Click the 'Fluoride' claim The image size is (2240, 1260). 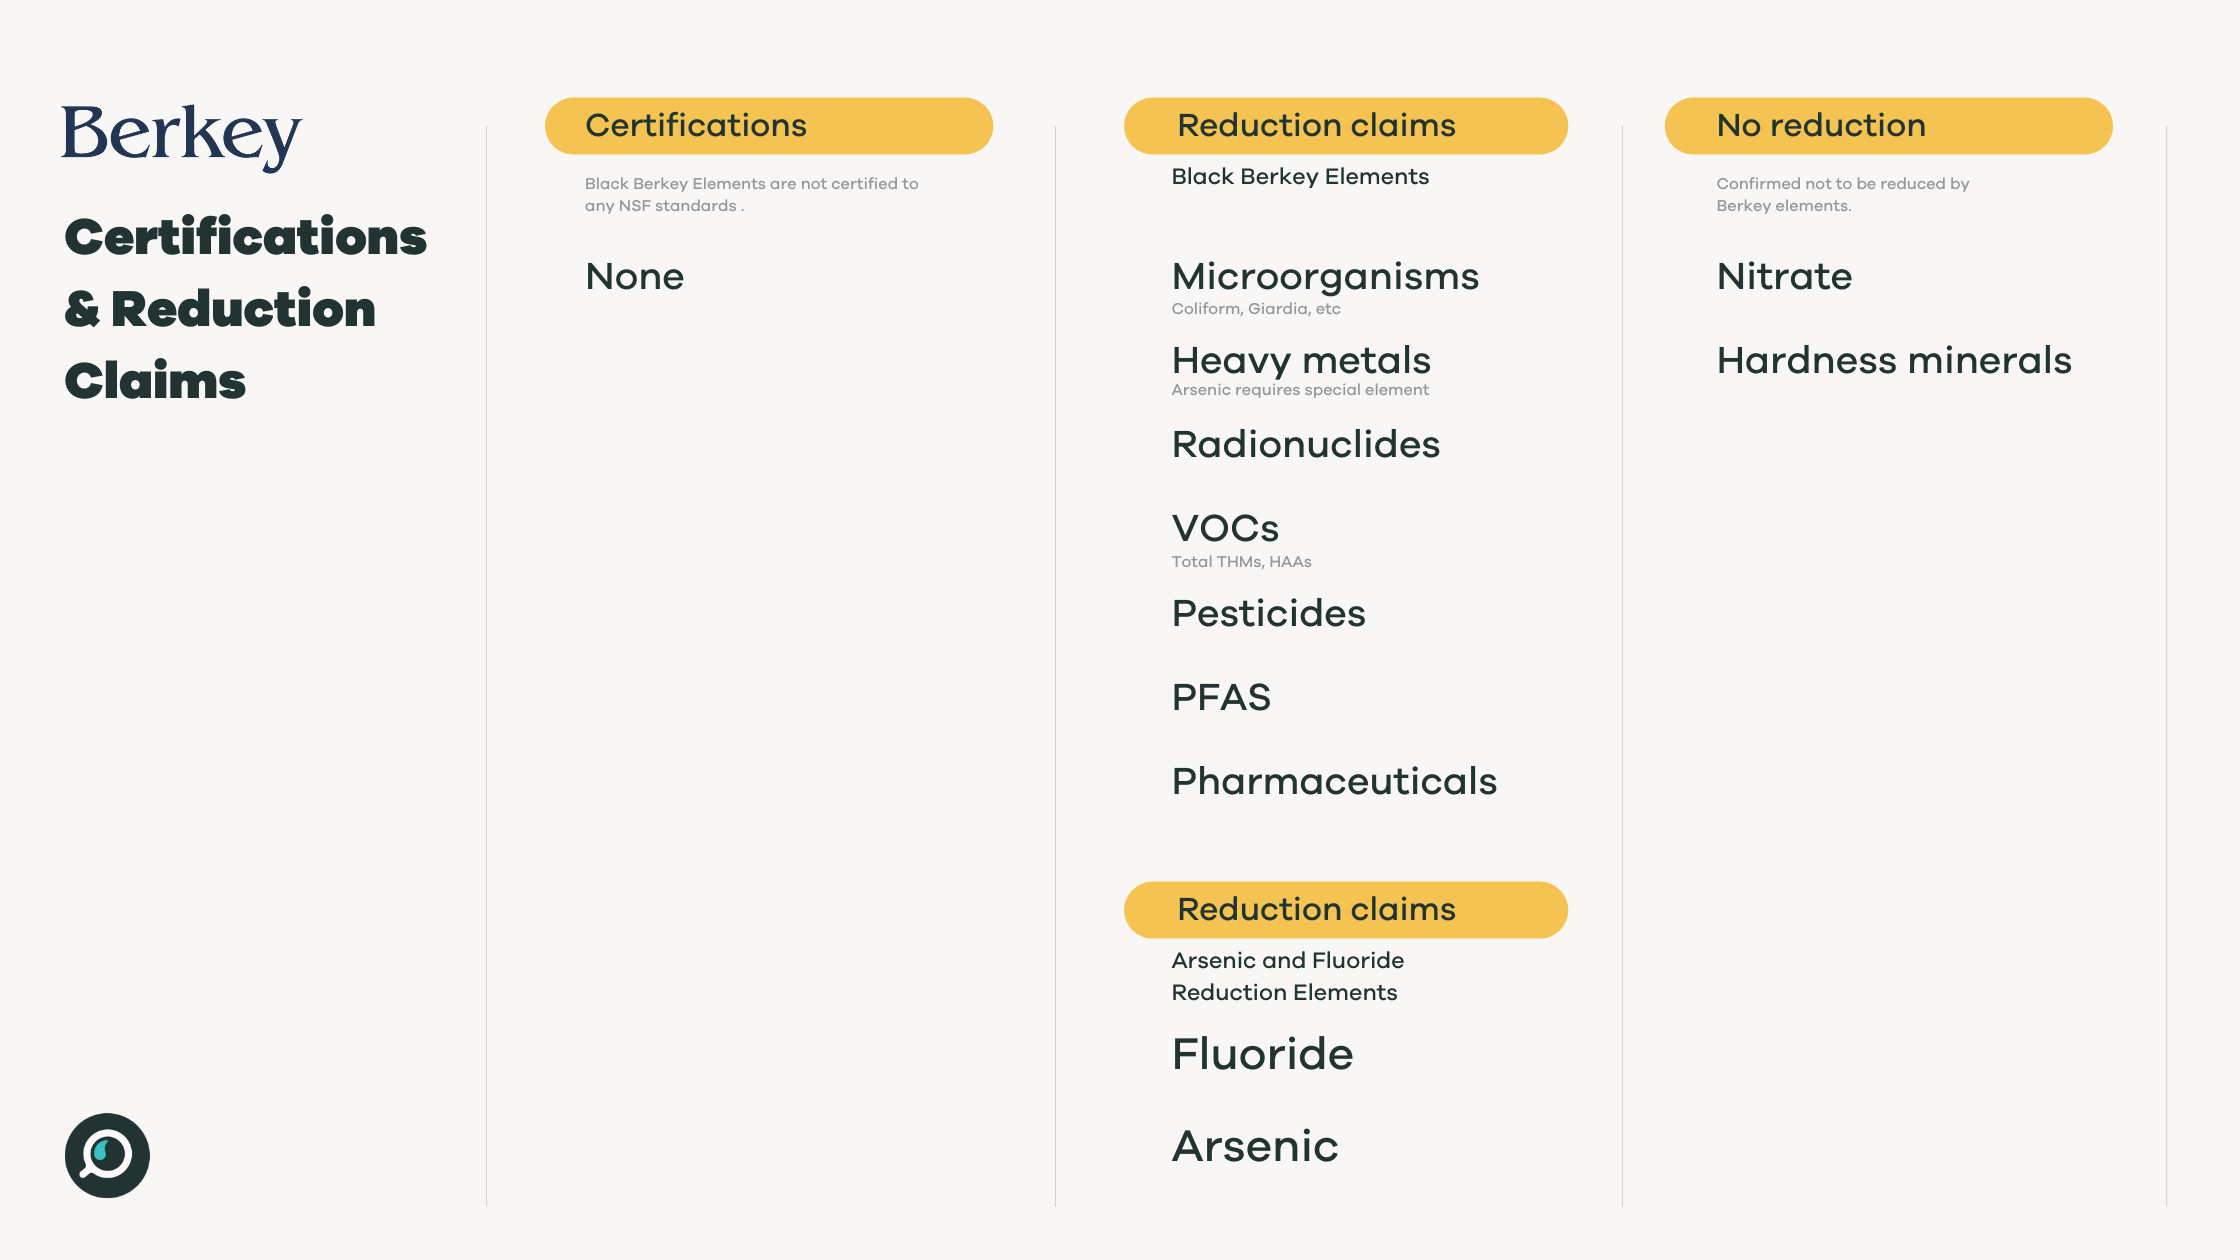(x=1262, y=1054)
